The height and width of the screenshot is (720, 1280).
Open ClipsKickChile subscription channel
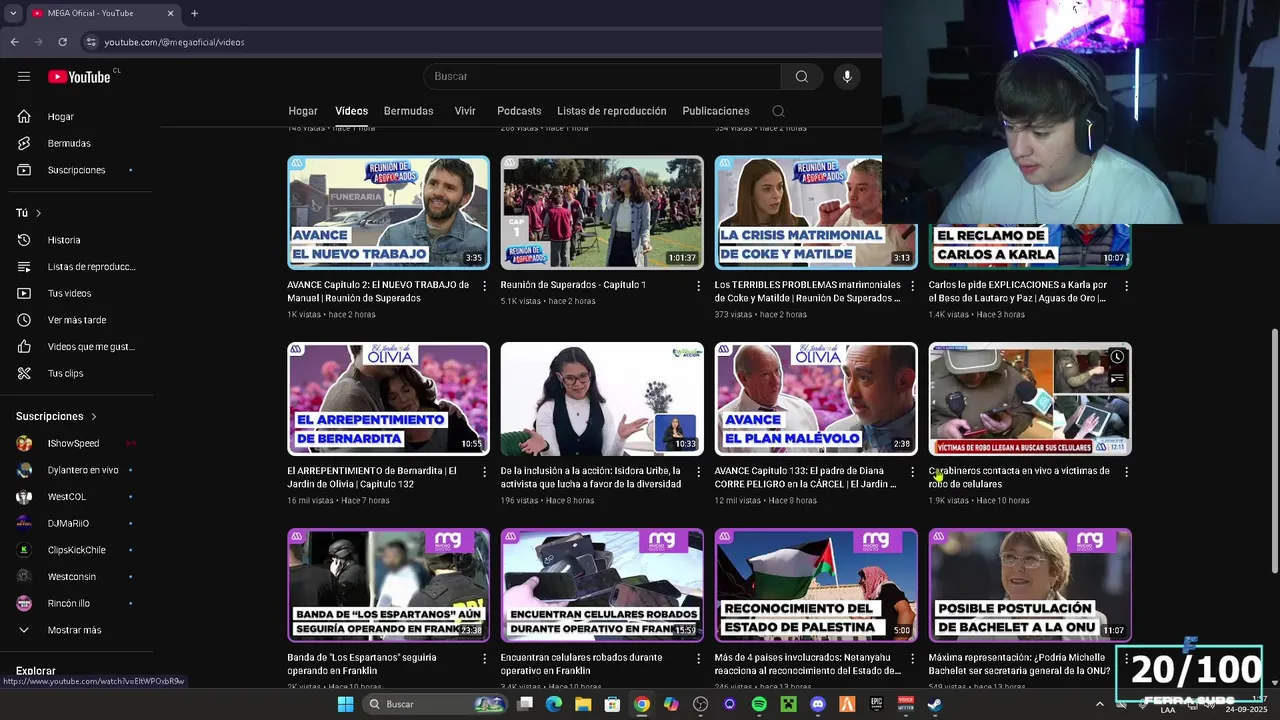coord(78,550)
